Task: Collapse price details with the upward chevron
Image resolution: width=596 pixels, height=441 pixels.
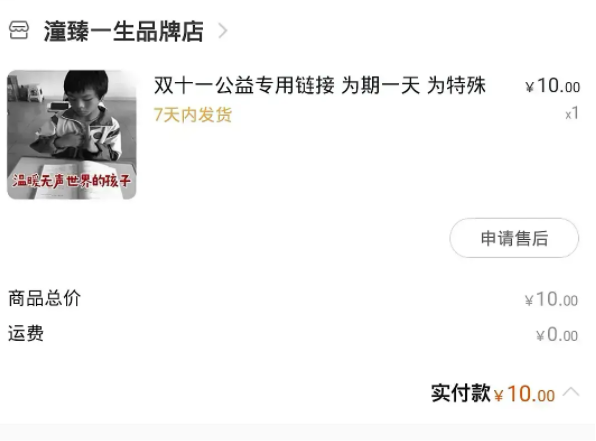Action: click(x=571, y=392)
